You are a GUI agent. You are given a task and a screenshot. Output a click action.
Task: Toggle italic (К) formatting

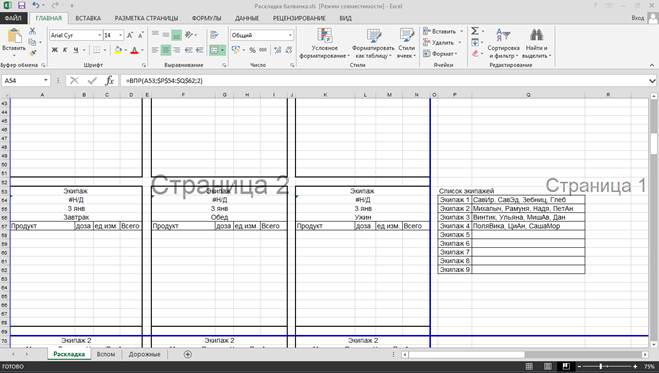(x=65, y=50)
